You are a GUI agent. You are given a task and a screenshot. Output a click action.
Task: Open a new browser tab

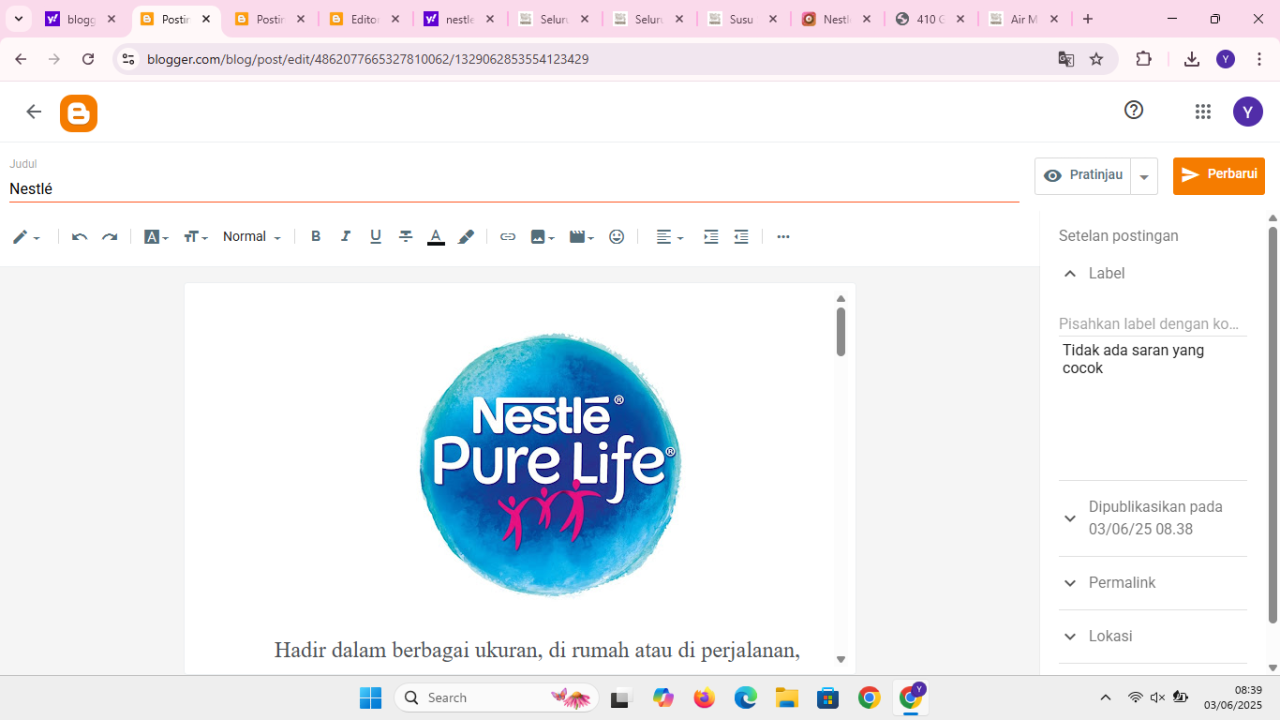[x=1088, y=19]
